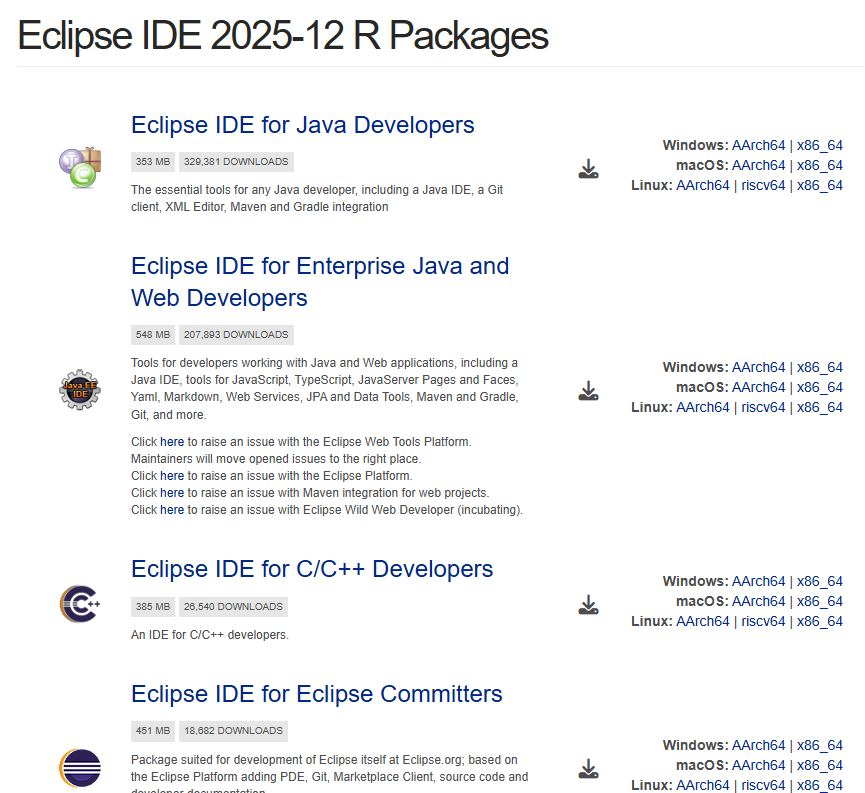Download Java Developers macOS x86_64
Screen dimensions: 865x793
[820, 165]
